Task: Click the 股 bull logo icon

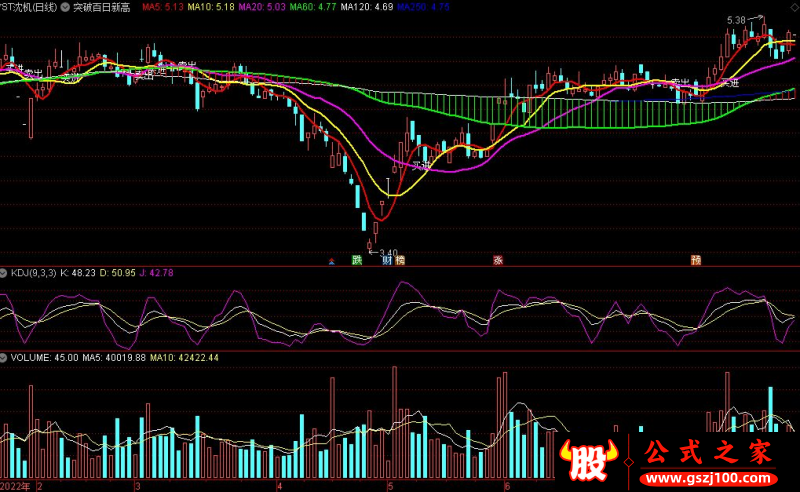Action: click(589, 459)
